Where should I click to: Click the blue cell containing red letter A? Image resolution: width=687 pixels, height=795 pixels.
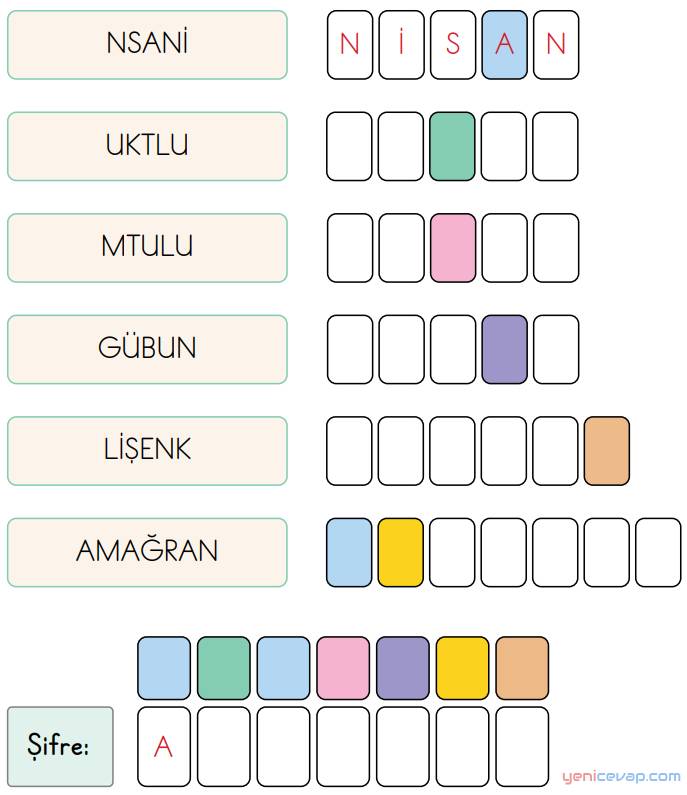pyautogui.click(x=504, y=45)
